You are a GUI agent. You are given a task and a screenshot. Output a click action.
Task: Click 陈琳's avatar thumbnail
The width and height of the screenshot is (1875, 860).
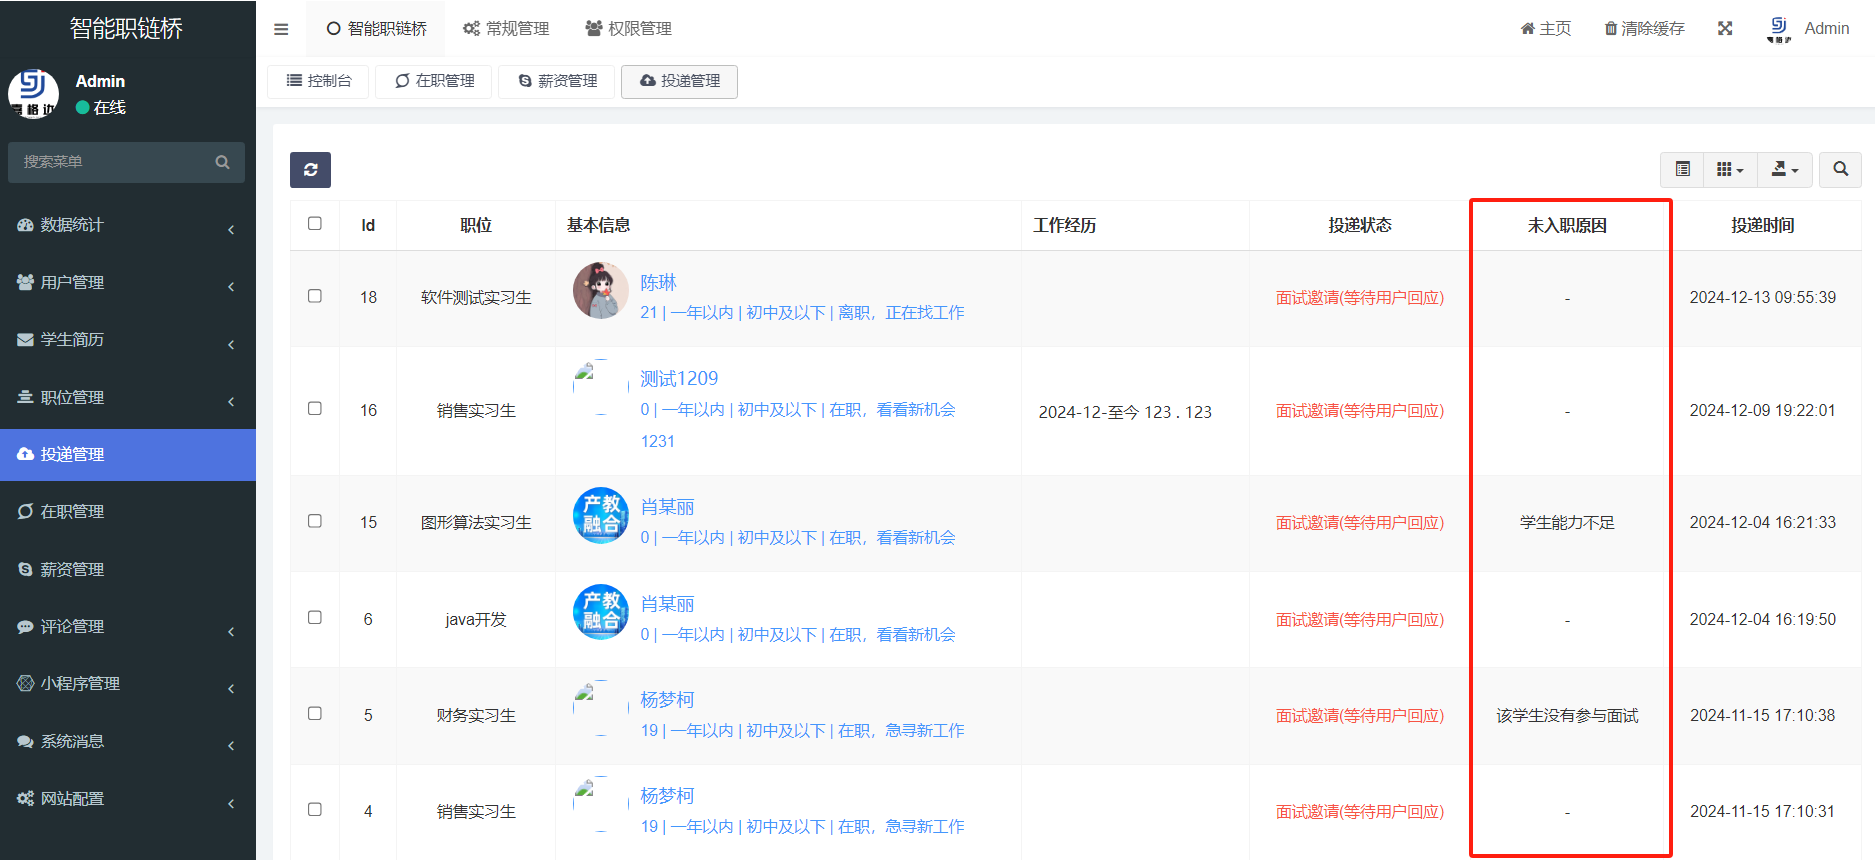click(600, 291)
